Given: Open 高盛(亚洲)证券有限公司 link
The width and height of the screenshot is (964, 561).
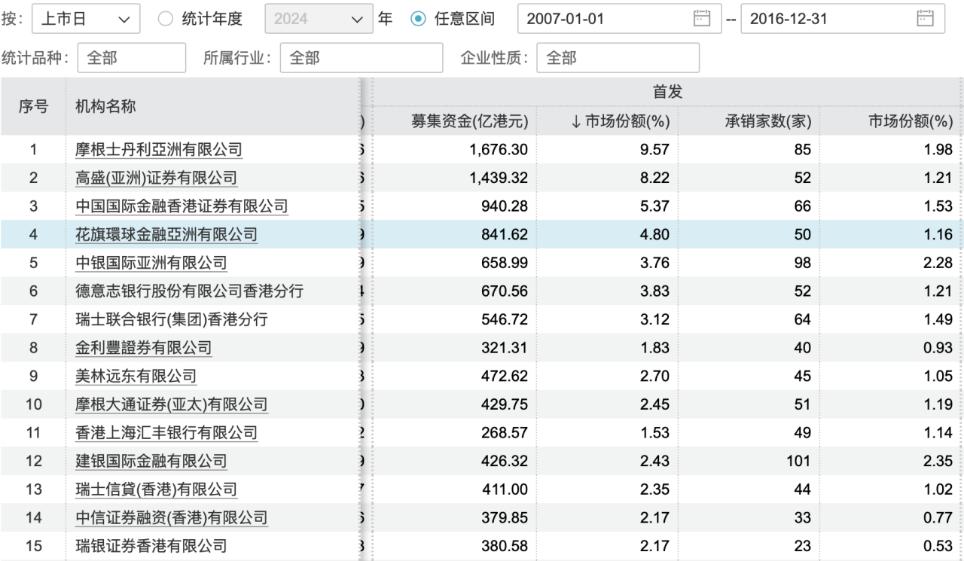Looking at the screenshot, I should click(156, 178).
